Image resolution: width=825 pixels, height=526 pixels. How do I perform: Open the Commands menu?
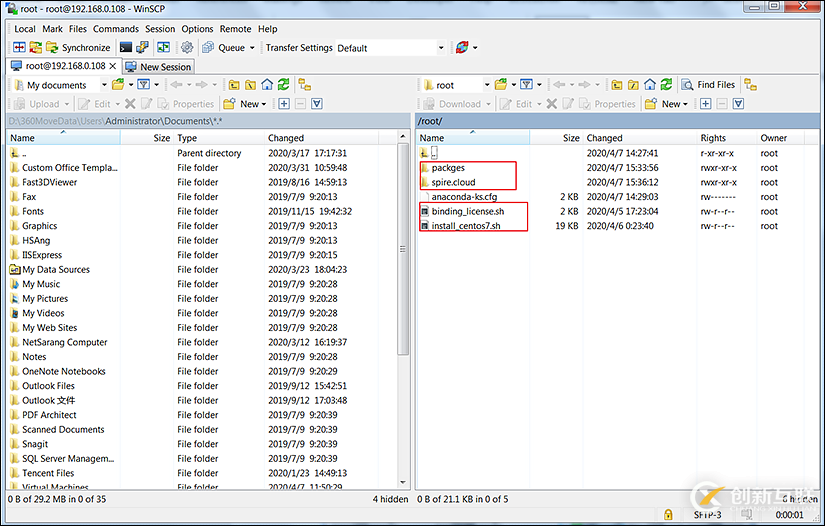coord(116,29)
